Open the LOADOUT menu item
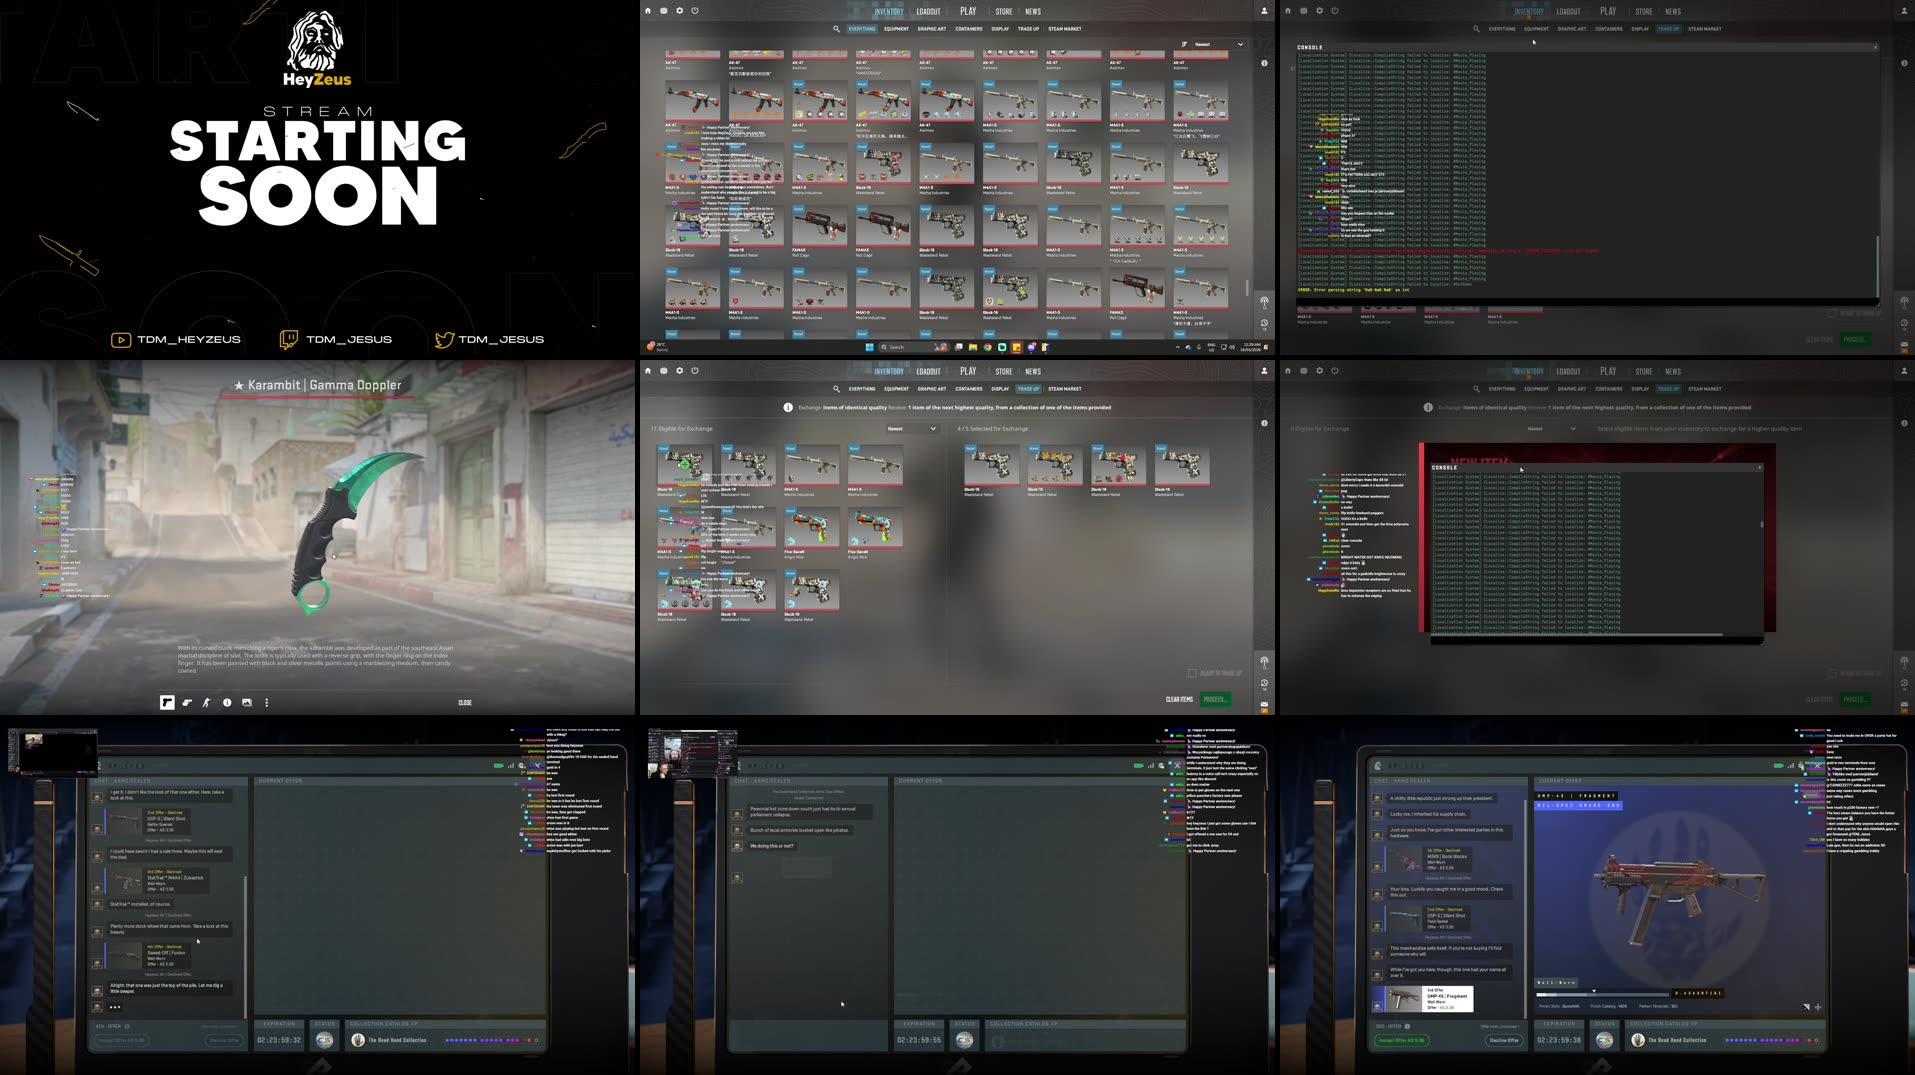Viewport: 1915px width, 1075px height. 928,11
